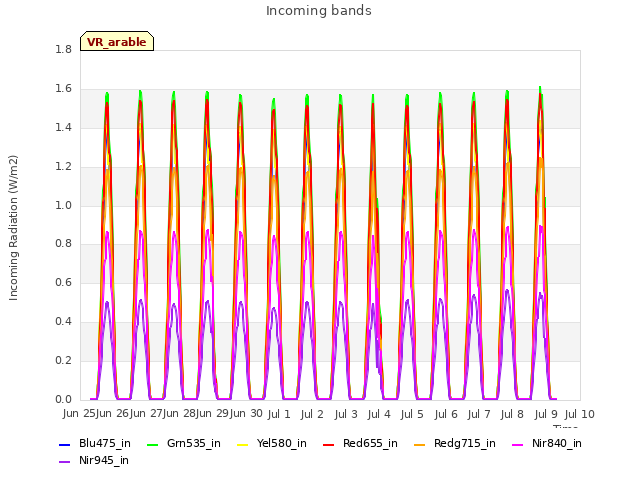Click the Jul 7 x-axis date label
The image size is (640, 480).
[x=479, y=415]
